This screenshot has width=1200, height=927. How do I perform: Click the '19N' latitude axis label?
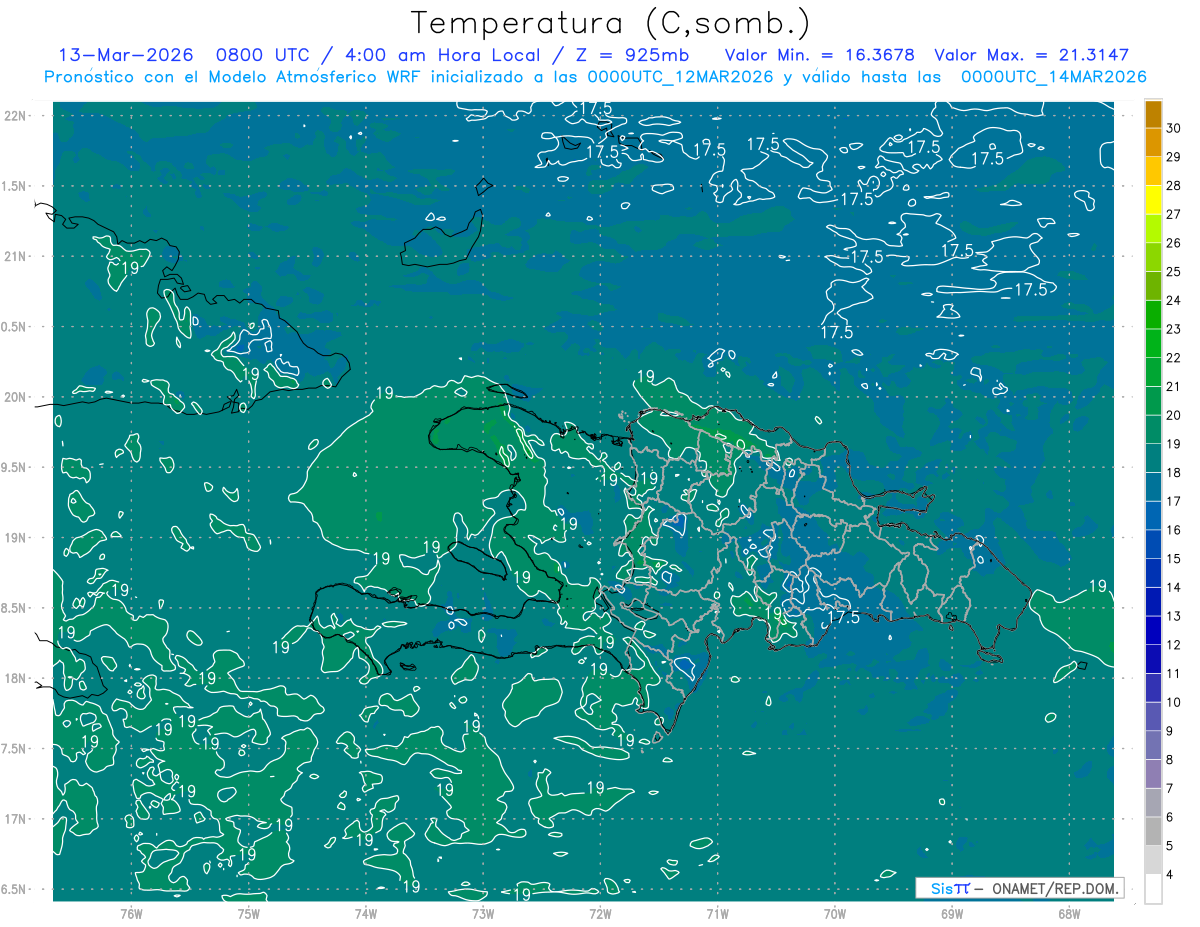pos(15,537)
